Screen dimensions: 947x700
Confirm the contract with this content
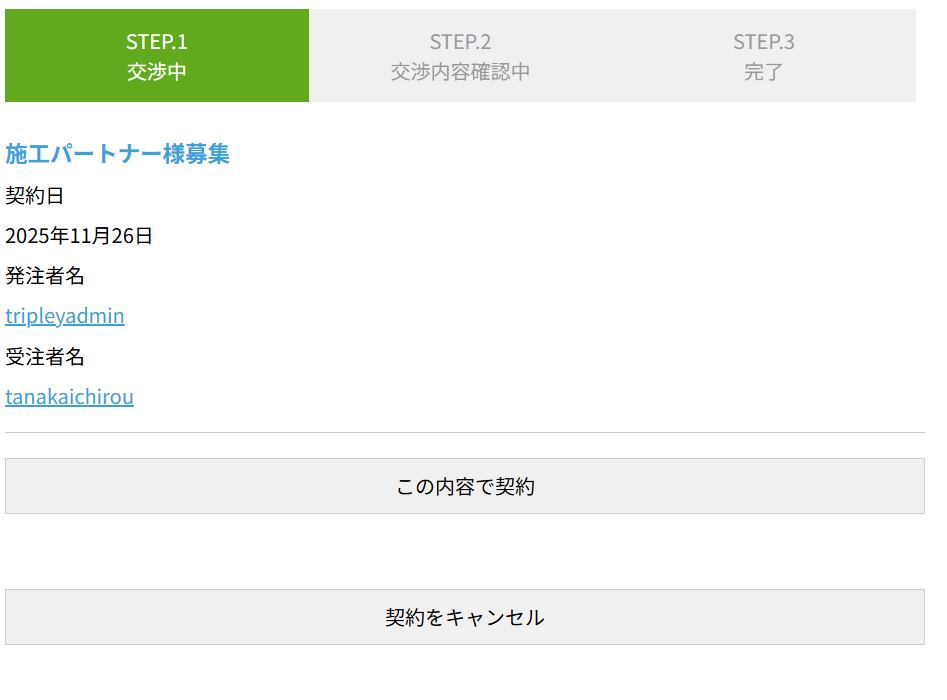coord(465,487)
